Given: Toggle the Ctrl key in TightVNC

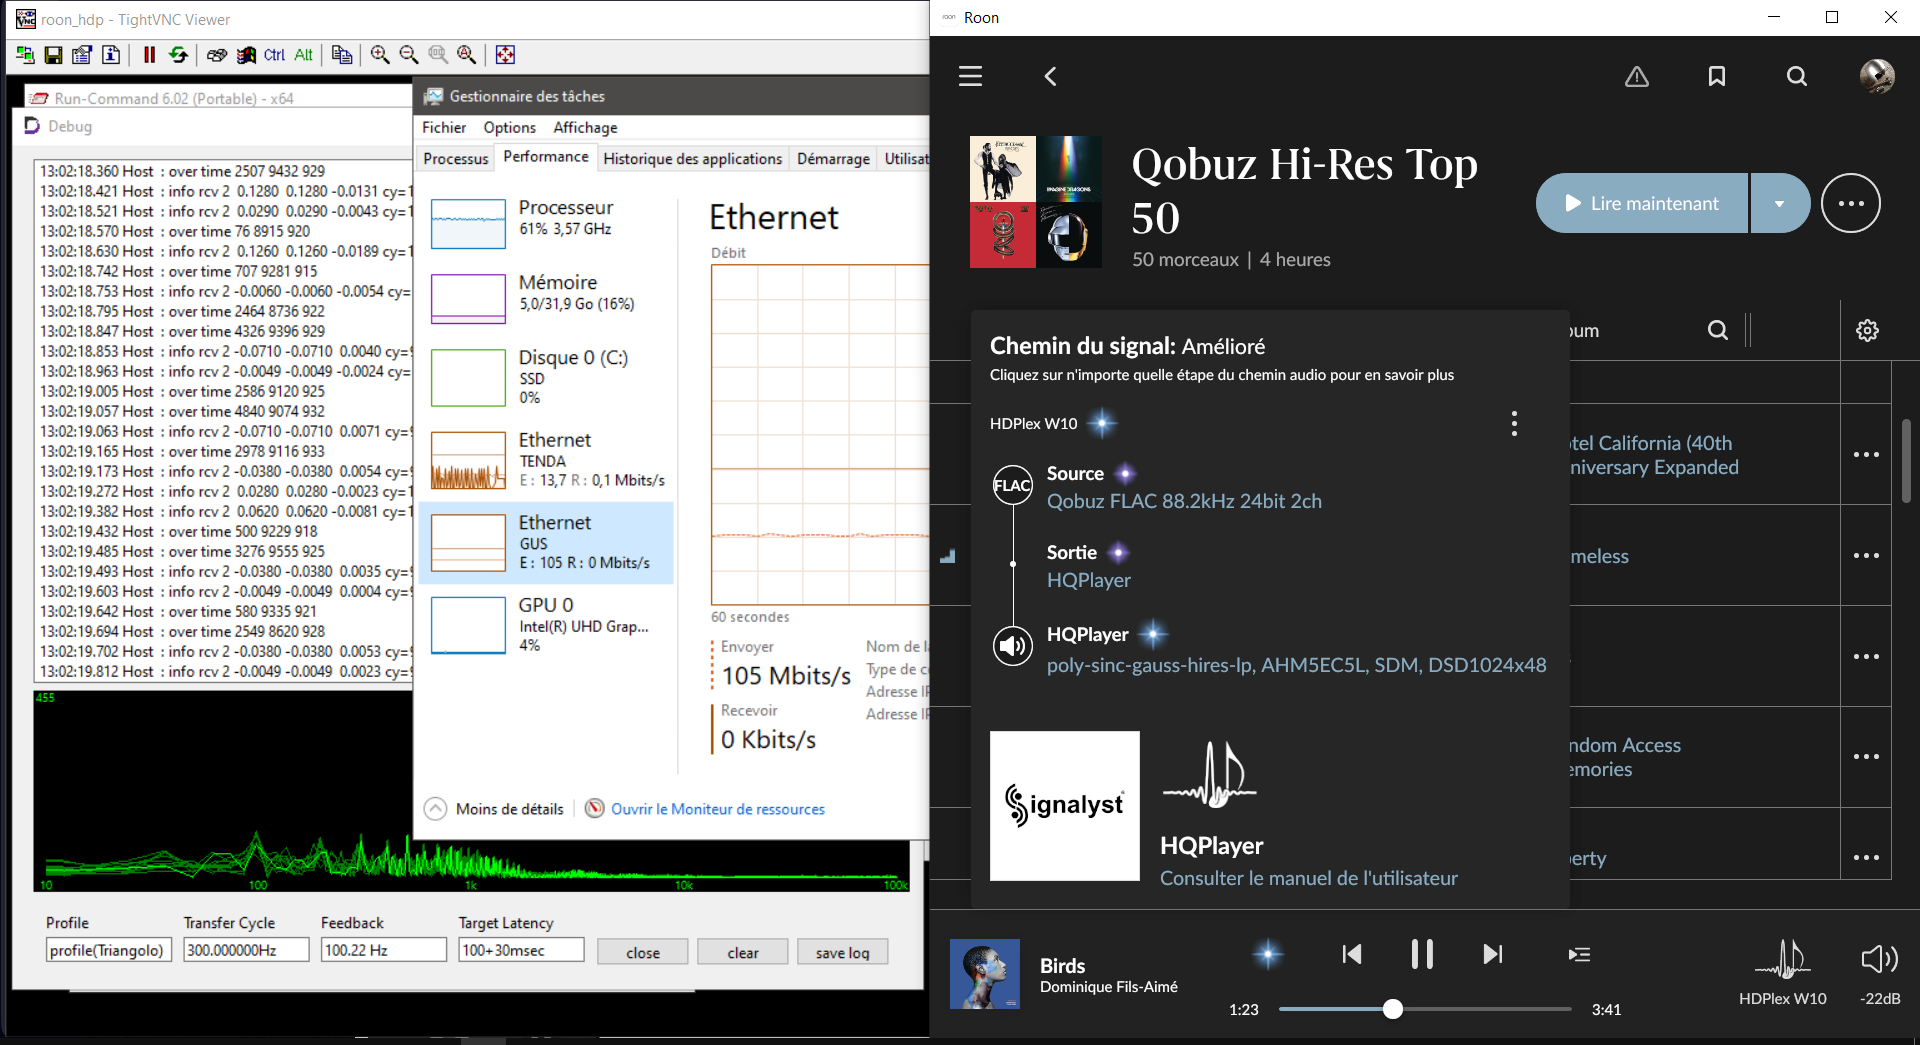Looking at the screenshot, I should point(275,55).
